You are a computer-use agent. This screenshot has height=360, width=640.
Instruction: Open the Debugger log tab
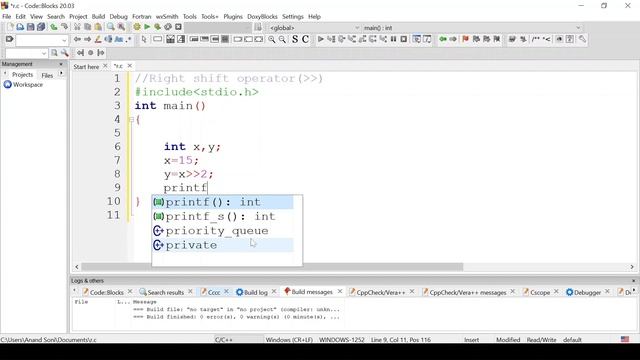click(x=587, y=292)
